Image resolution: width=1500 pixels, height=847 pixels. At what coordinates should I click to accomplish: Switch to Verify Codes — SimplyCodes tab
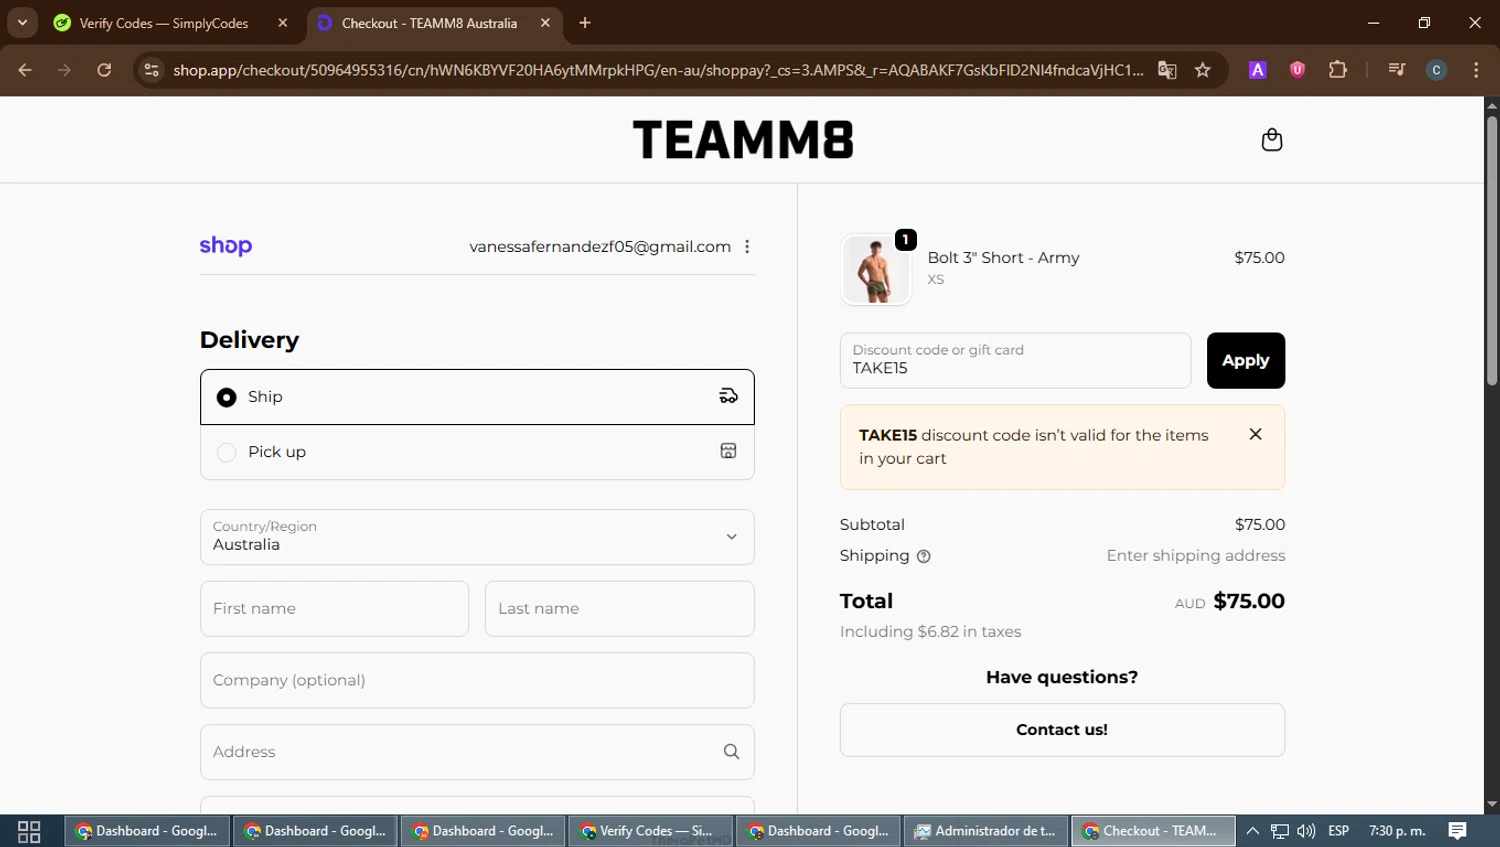[171, 23]
